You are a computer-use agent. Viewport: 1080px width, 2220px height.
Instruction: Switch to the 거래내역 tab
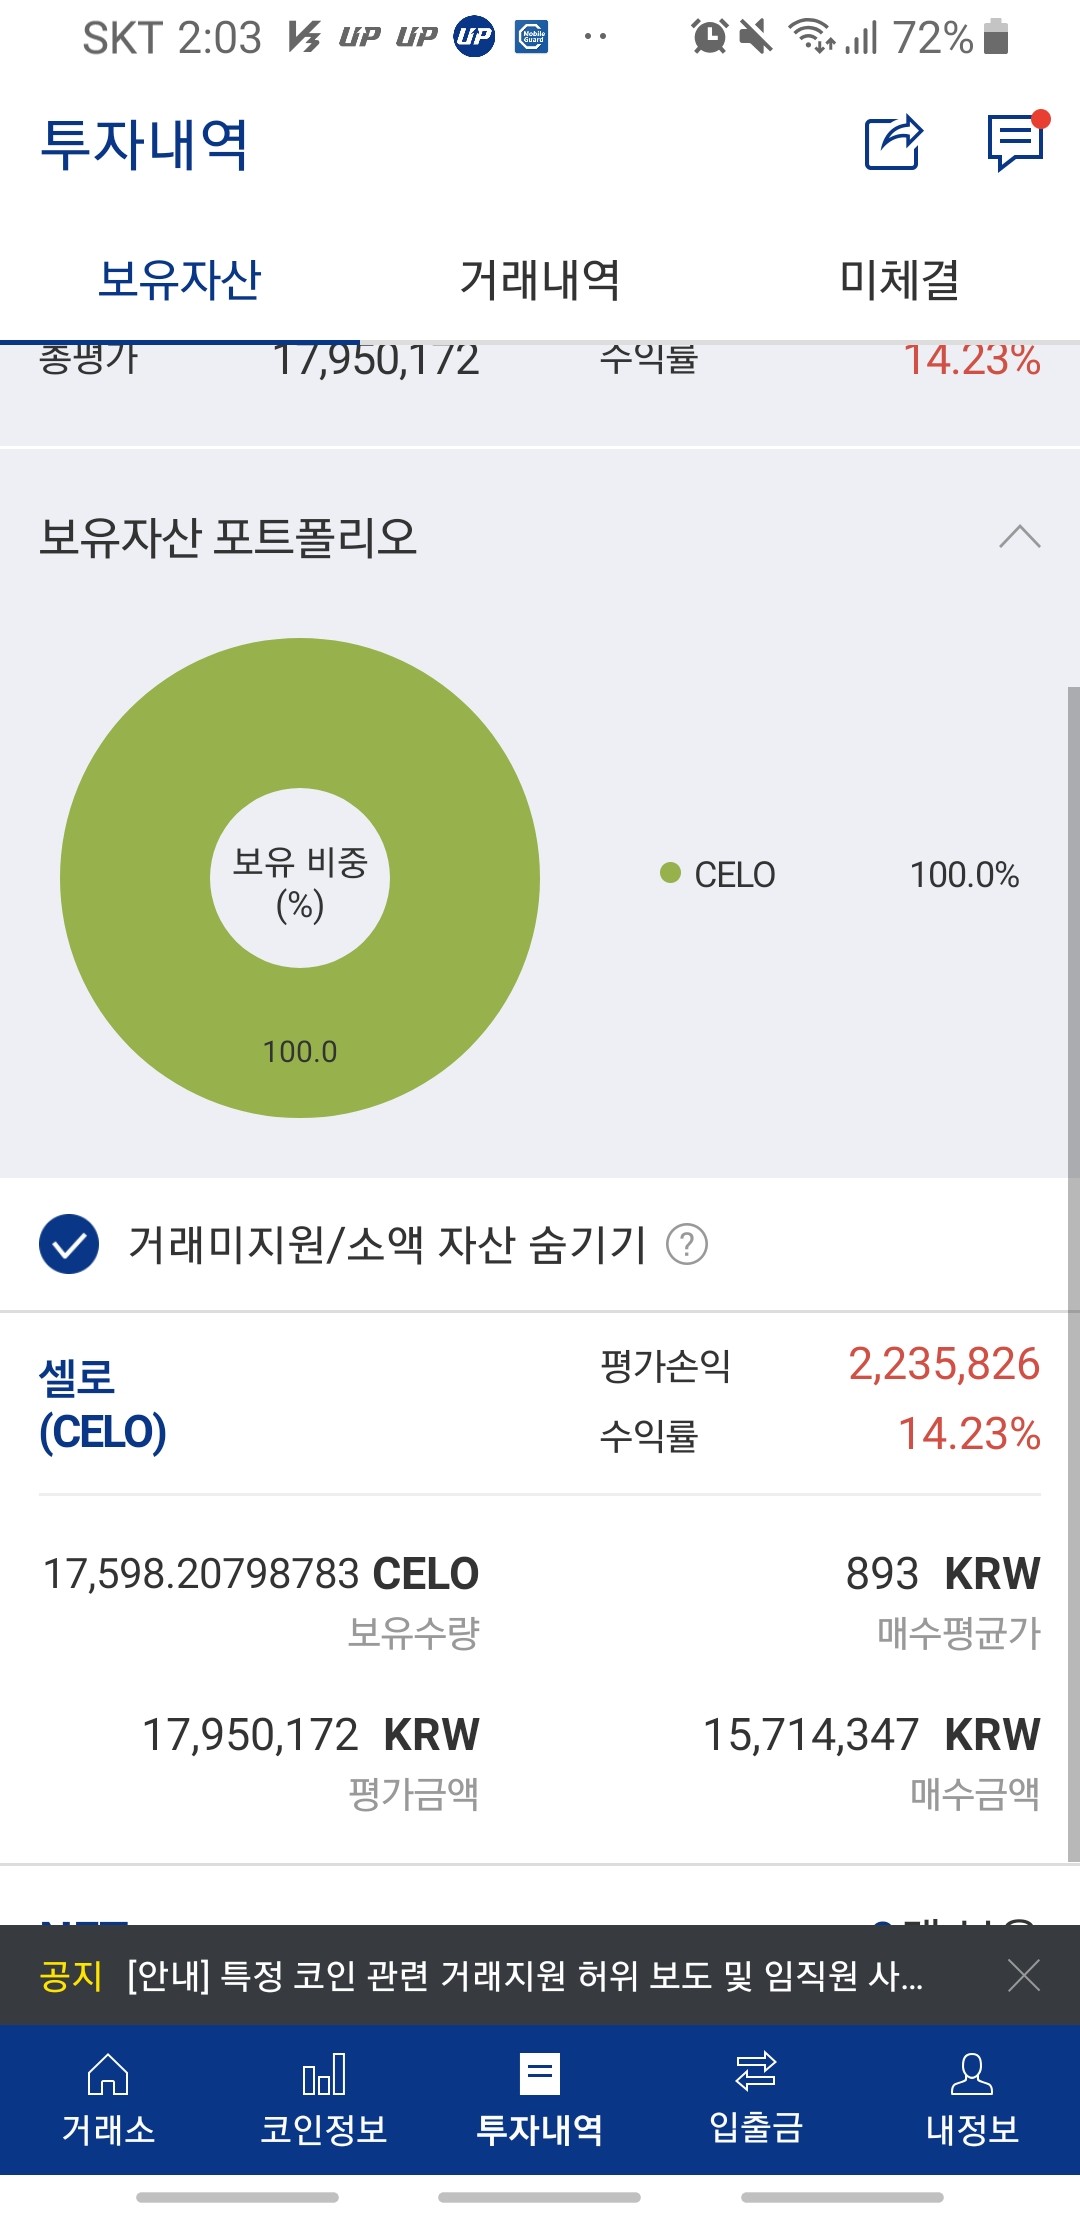(540, 279)
